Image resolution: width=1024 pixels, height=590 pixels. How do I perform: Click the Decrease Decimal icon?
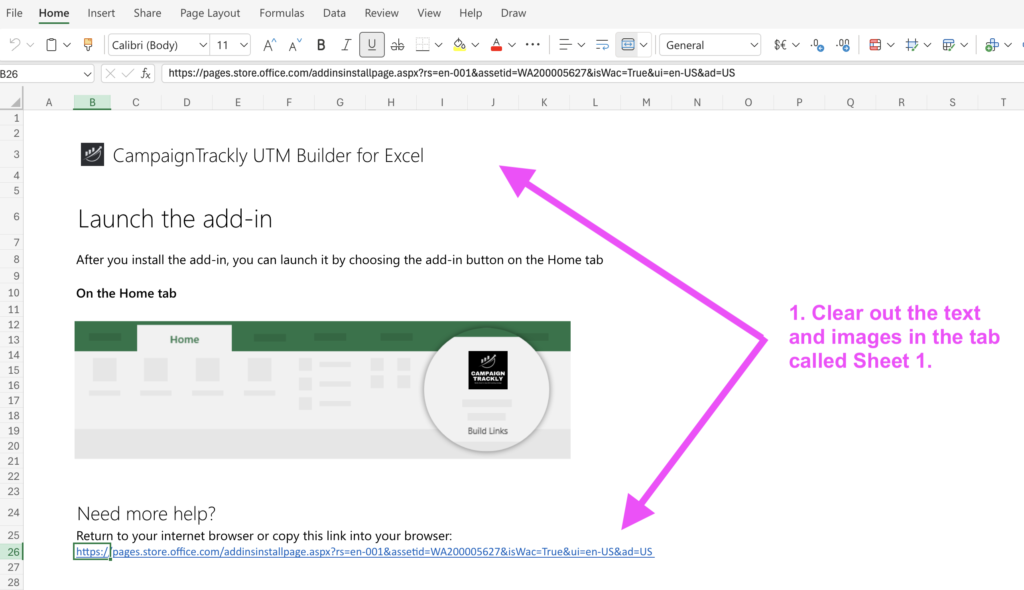[x=817, y=45]
